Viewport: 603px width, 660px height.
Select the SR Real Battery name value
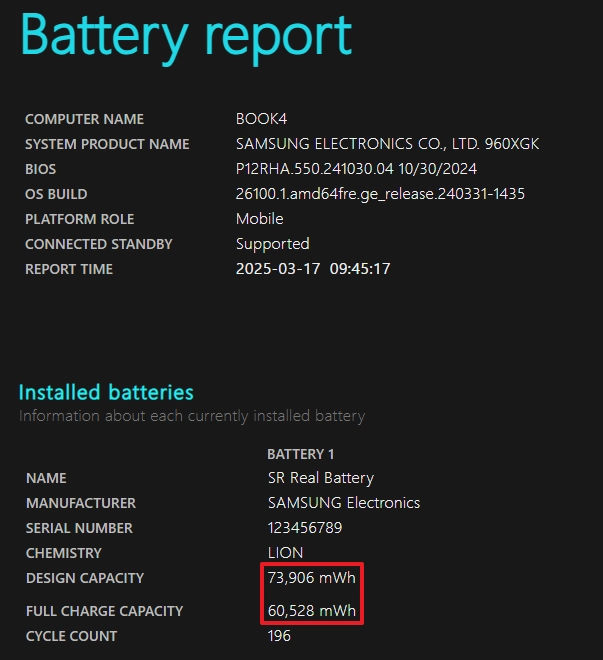point(321,478)
